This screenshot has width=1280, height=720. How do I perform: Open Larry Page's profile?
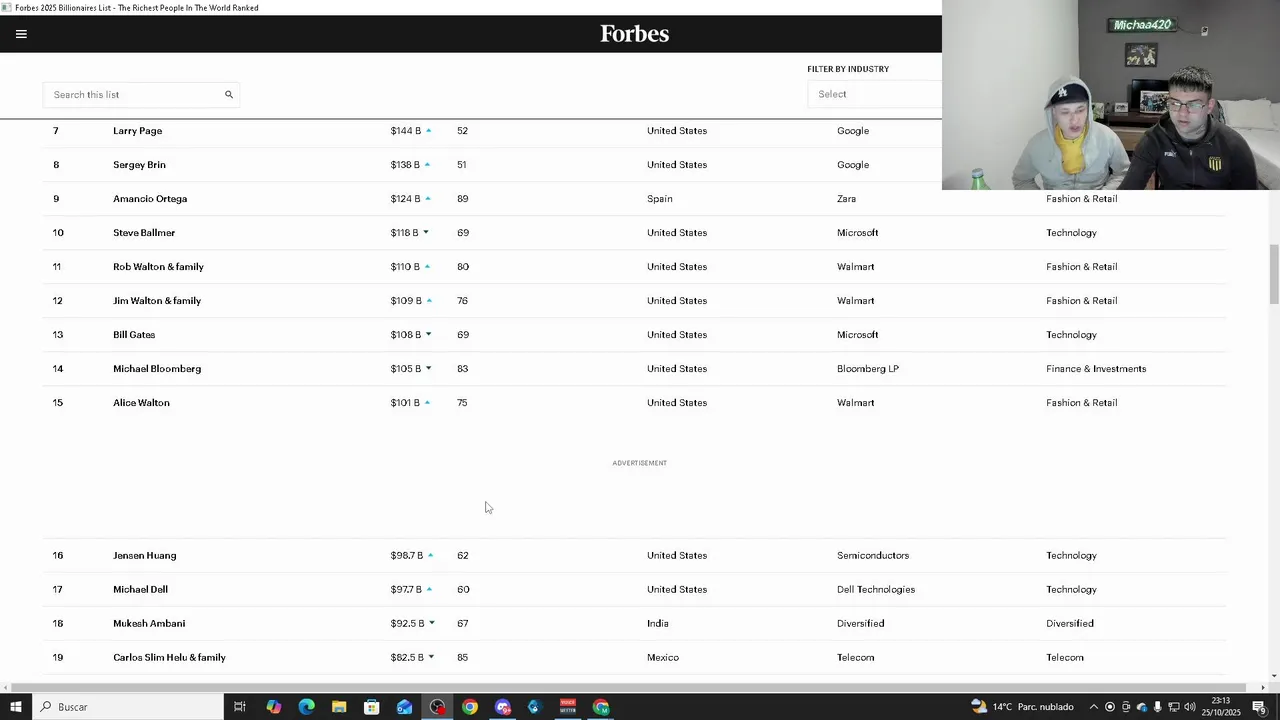[137, 131]
